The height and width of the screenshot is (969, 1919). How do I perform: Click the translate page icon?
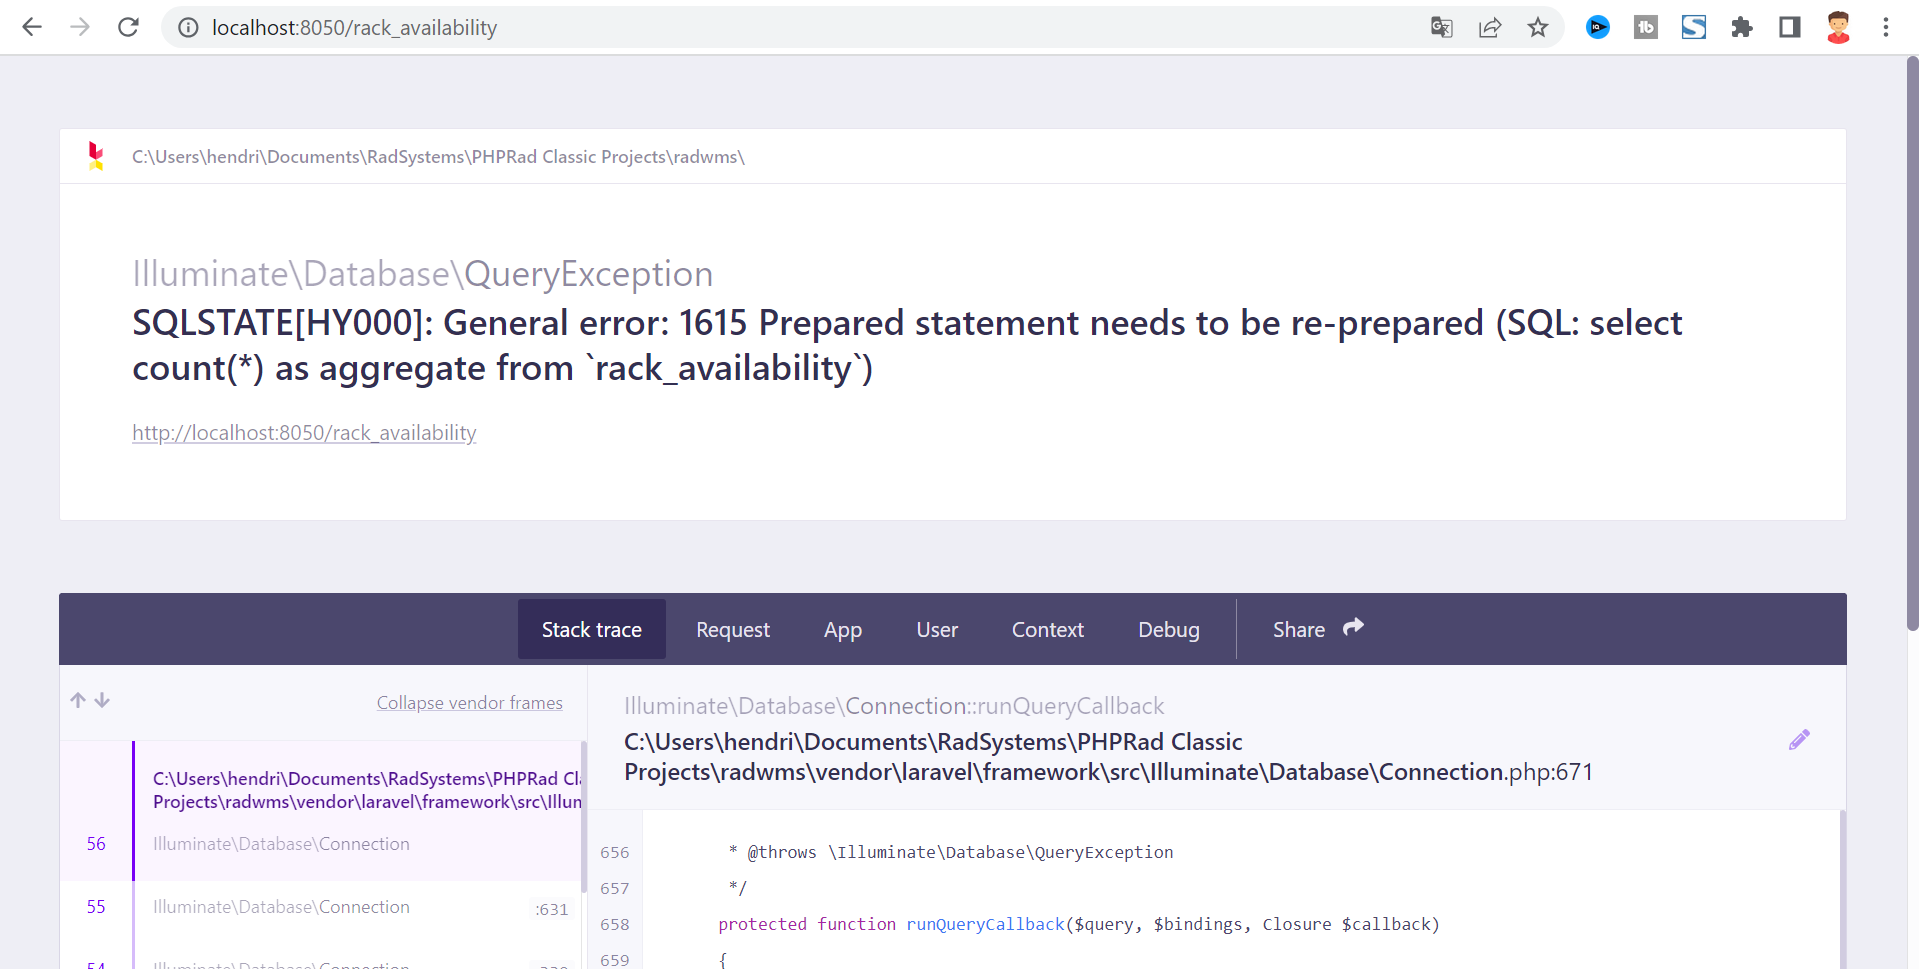1441,27
